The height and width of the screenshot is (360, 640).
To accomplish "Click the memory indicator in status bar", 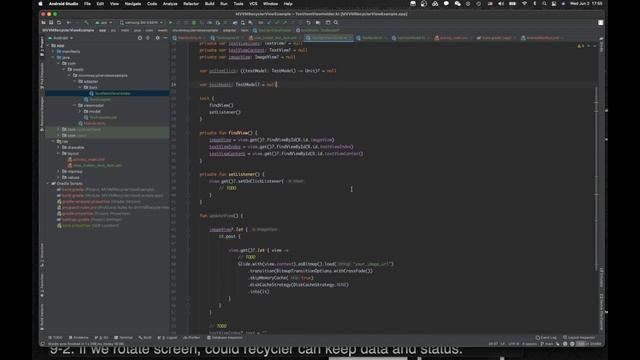I will [588, 344].
